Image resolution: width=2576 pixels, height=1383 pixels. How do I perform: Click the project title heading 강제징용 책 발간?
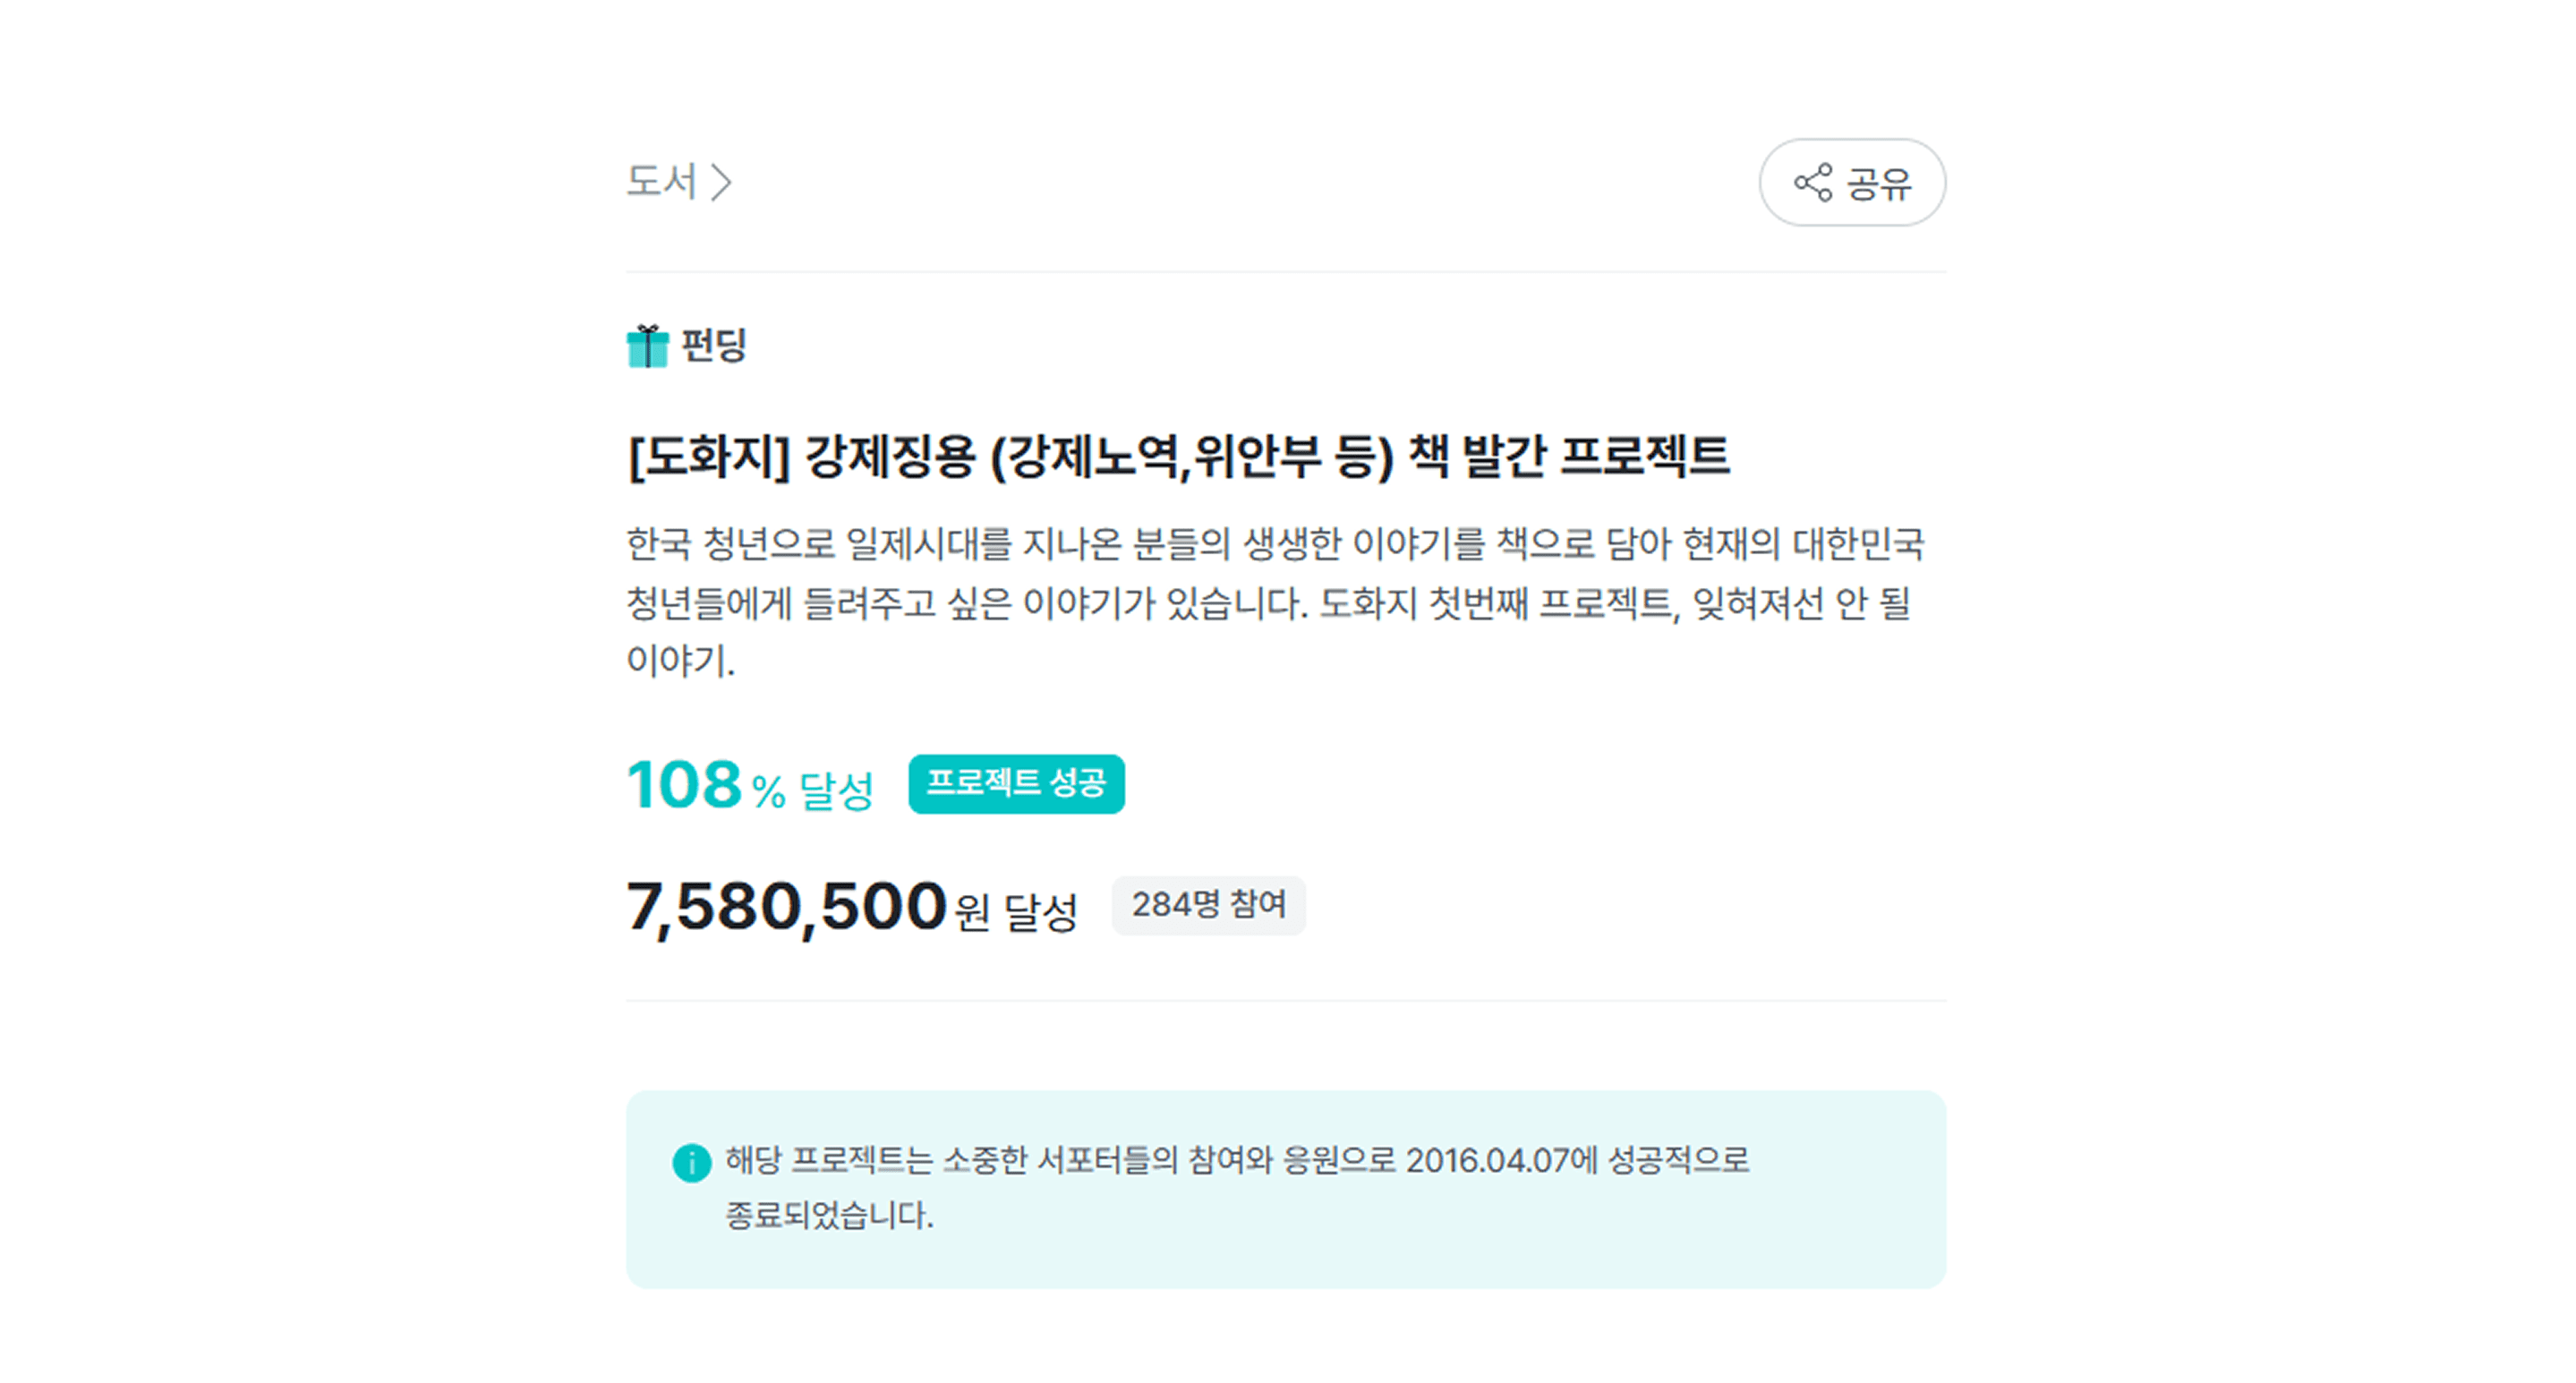1178,457
